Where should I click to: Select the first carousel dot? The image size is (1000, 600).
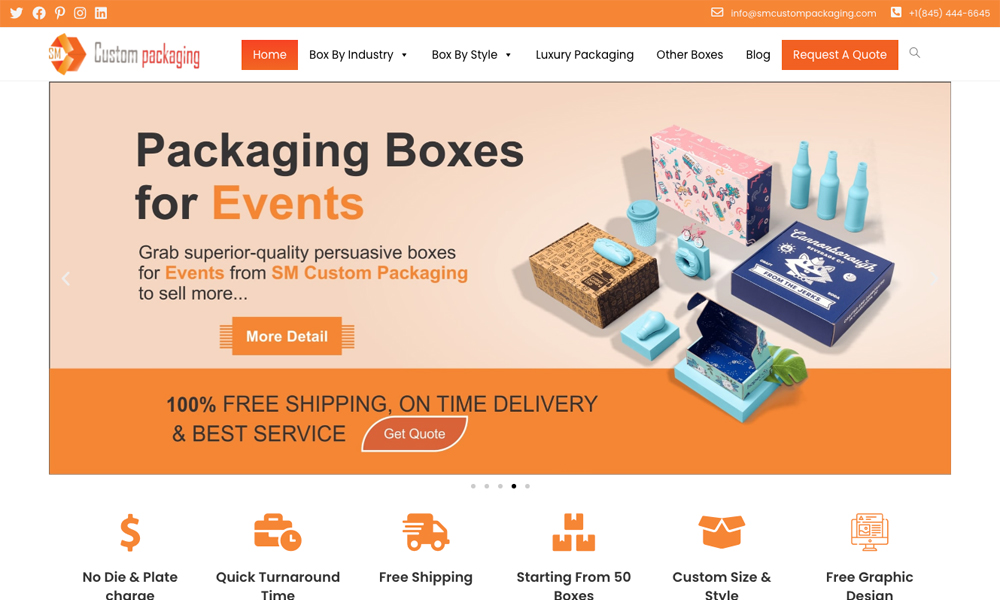(x=473, y=486)
